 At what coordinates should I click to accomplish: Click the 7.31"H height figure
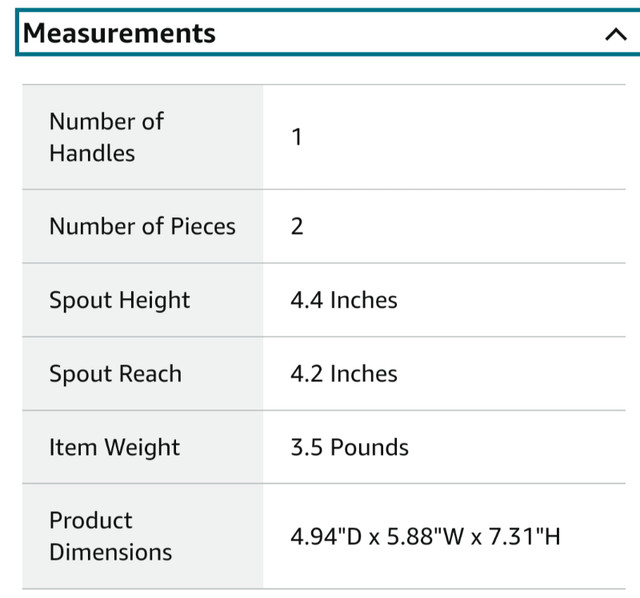pyautogui.click(x=523, y=537)
